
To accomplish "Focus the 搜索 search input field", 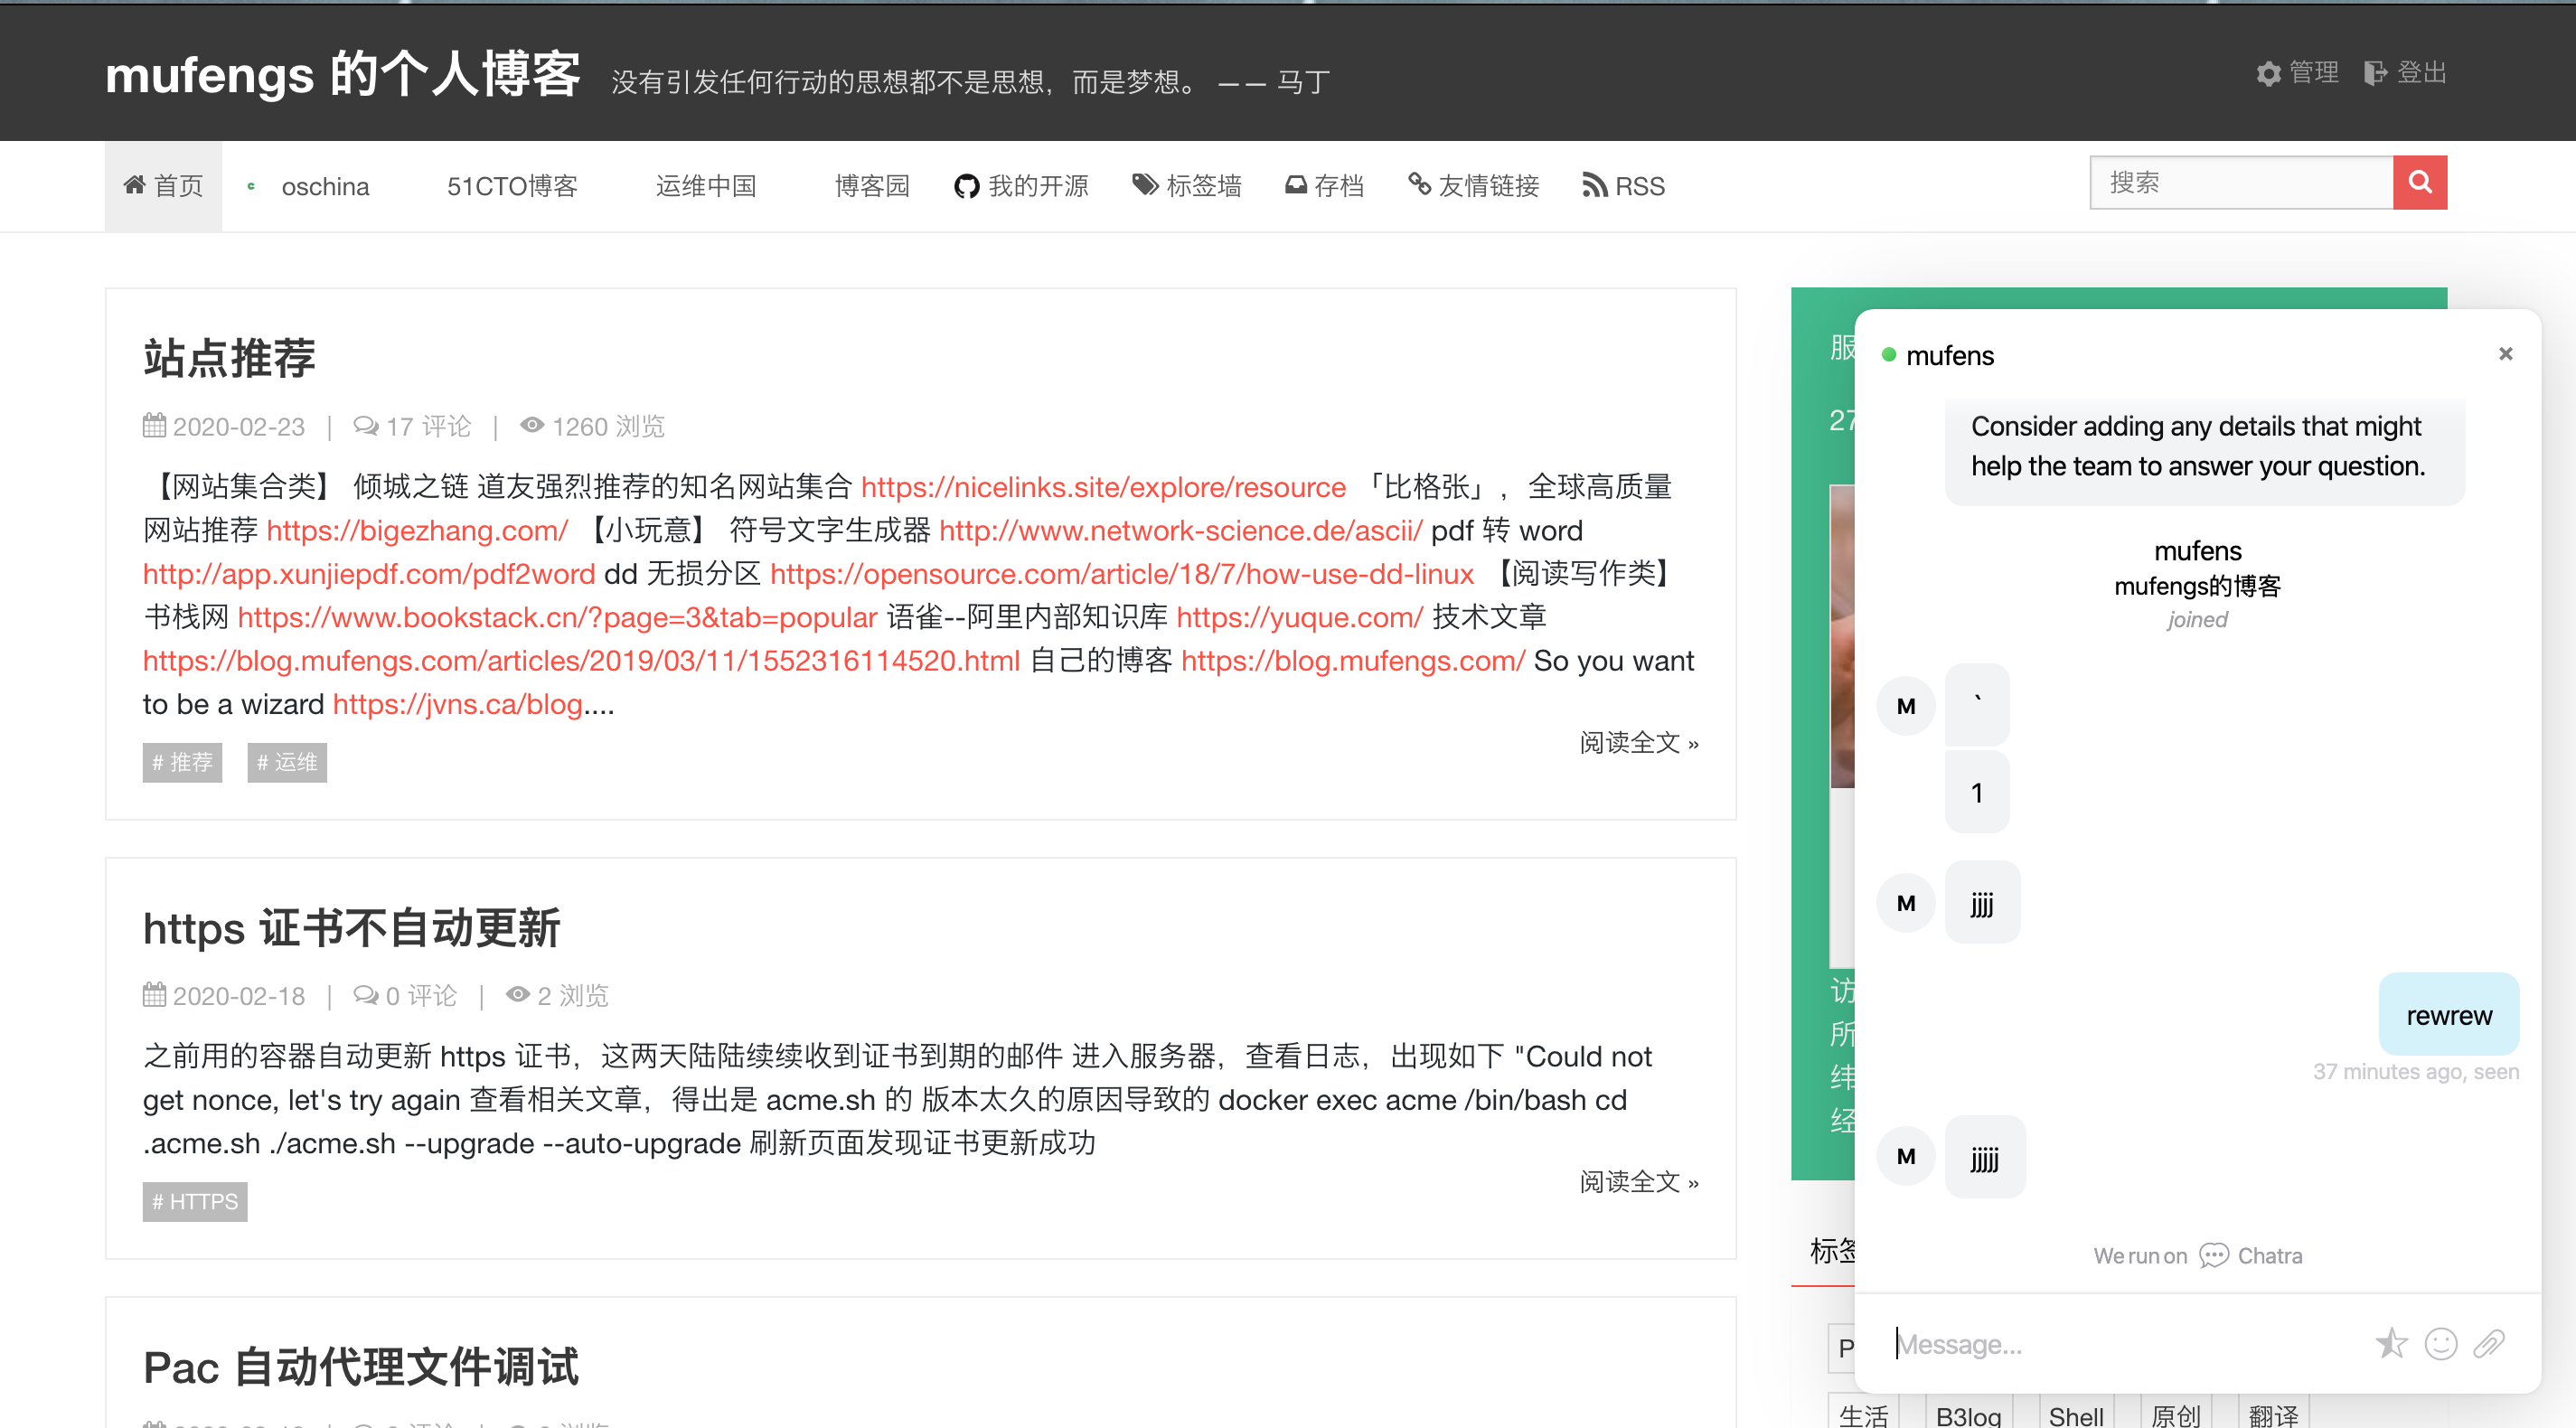I will [2240, 182].
